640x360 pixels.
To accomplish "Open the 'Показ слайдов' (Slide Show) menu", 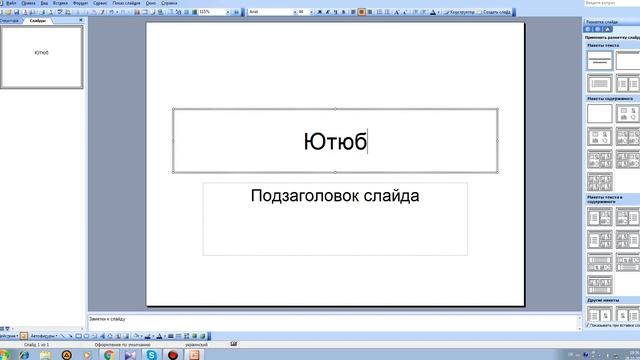I will (x=126, y=3).
